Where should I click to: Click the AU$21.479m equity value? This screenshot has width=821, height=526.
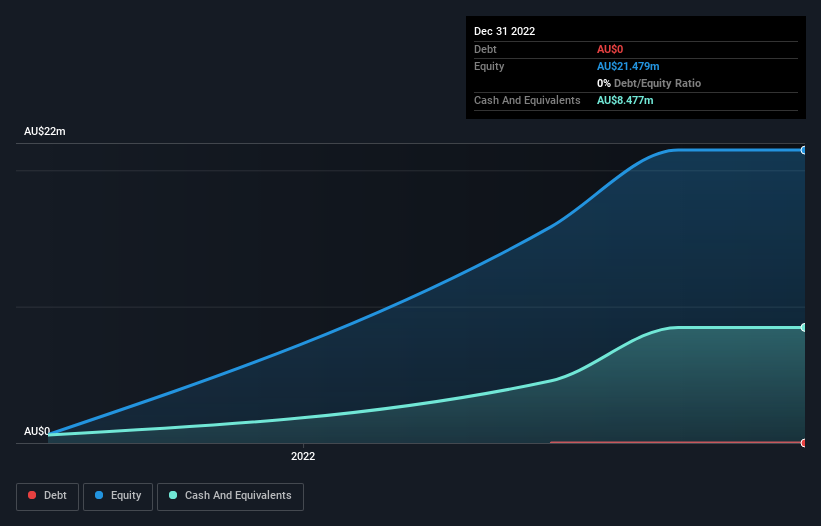pyautogui.click(x=628, y=66)
